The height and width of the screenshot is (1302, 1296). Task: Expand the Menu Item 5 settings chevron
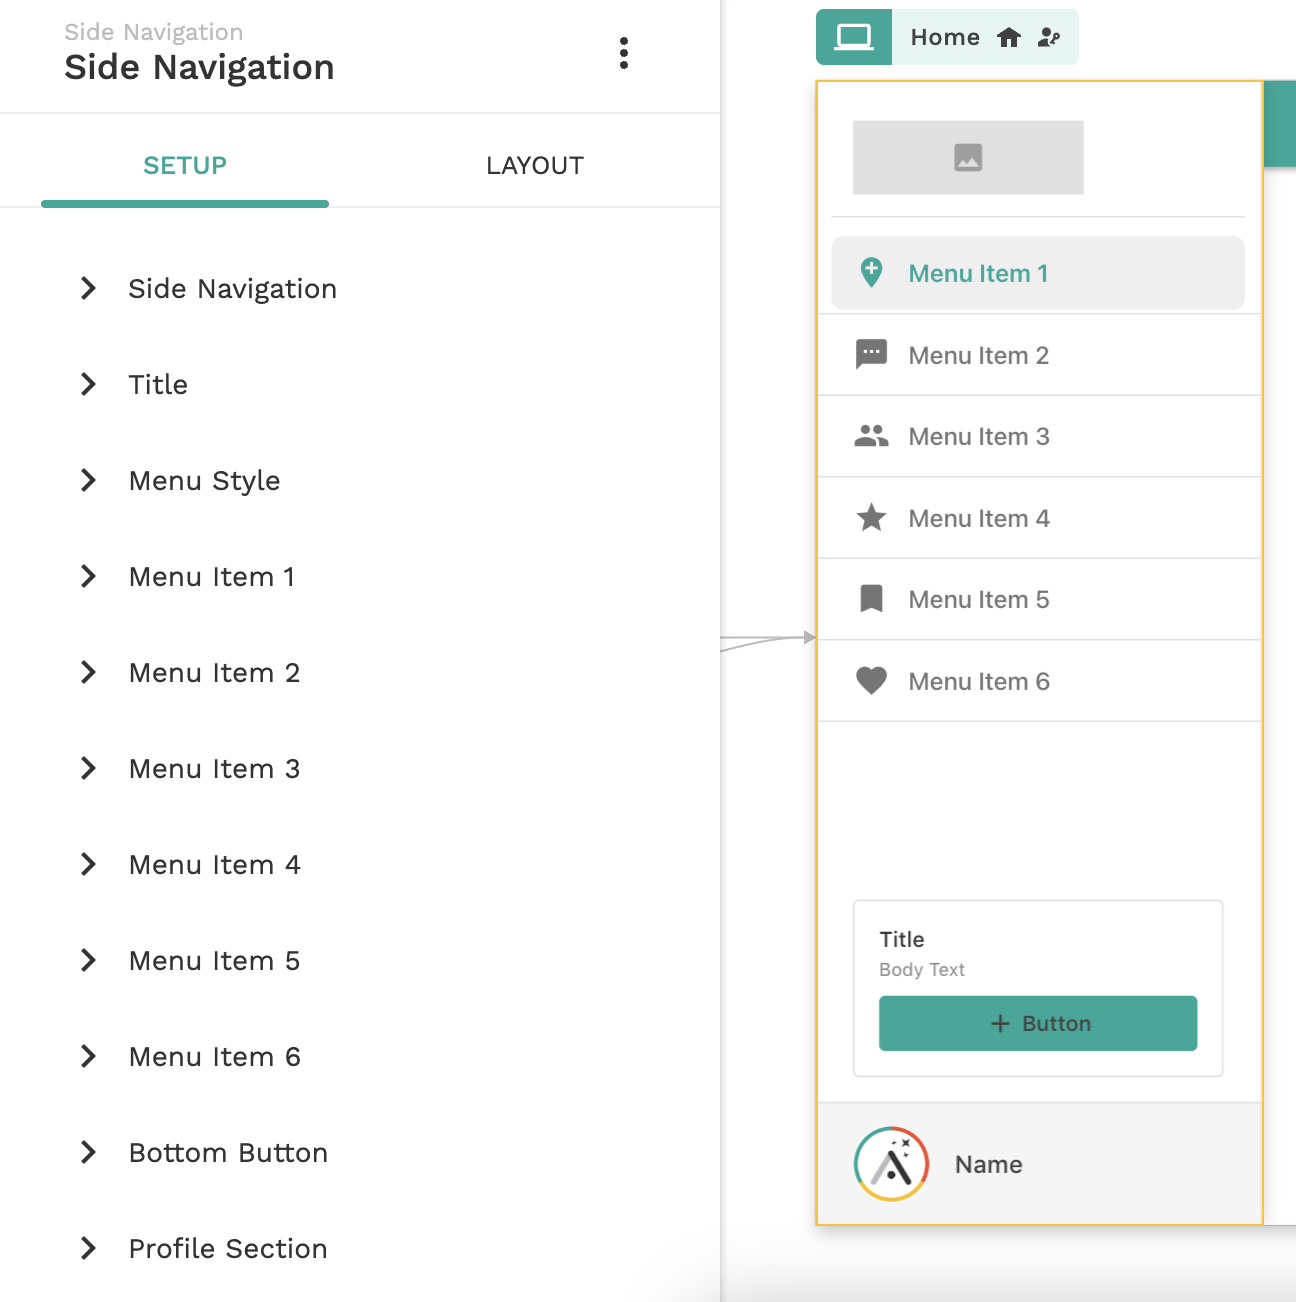coord(89,960)
